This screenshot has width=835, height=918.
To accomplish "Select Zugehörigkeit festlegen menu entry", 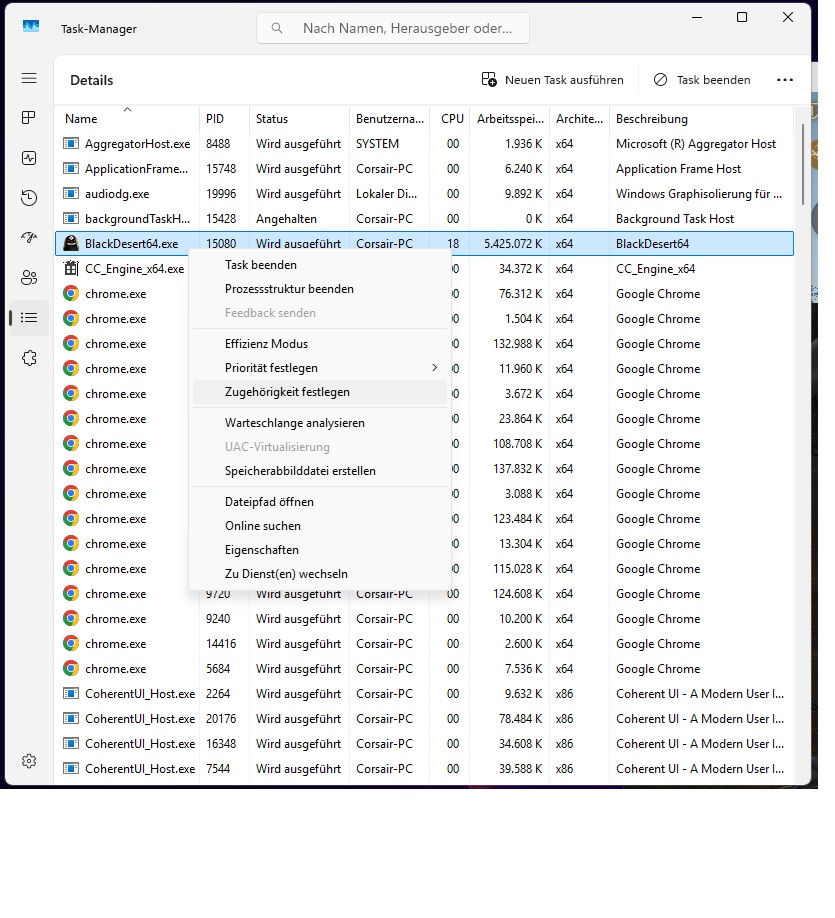I will (320, 392).
